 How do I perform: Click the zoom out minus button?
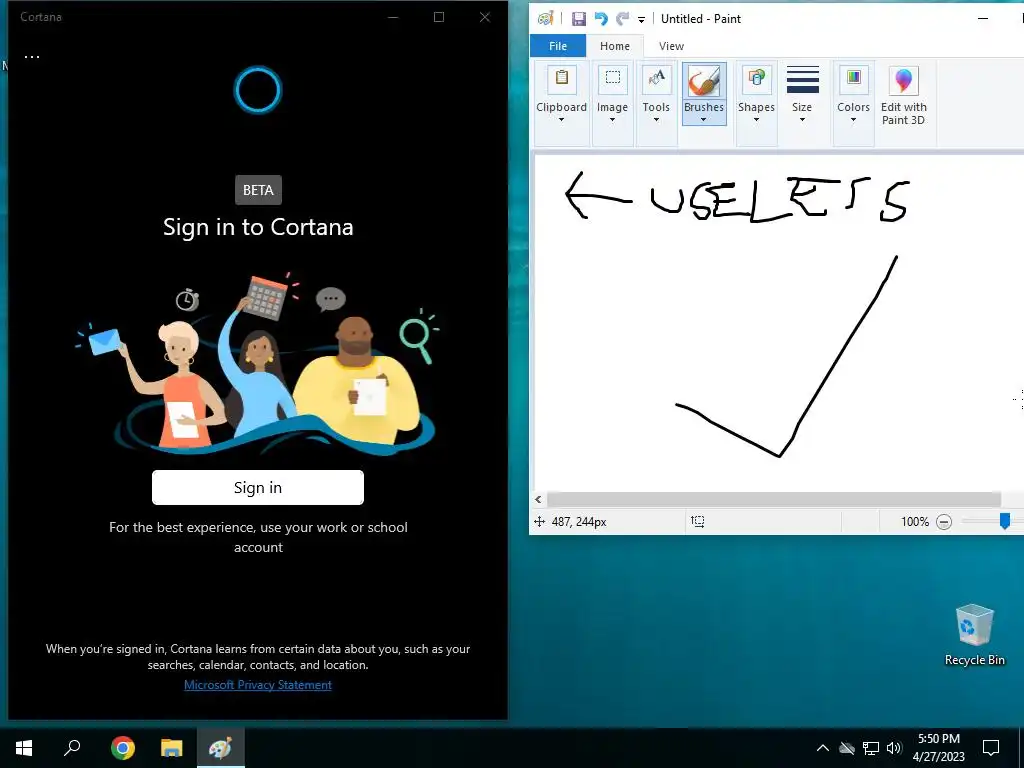point(944,522)
